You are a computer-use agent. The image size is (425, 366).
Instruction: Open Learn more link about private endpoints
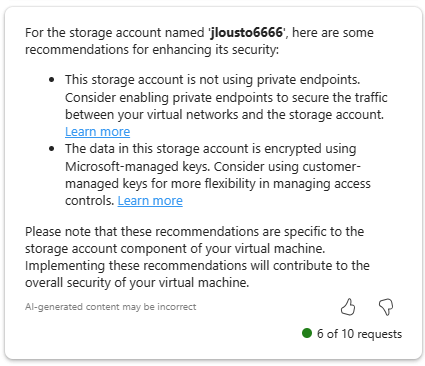coord(97,132)
